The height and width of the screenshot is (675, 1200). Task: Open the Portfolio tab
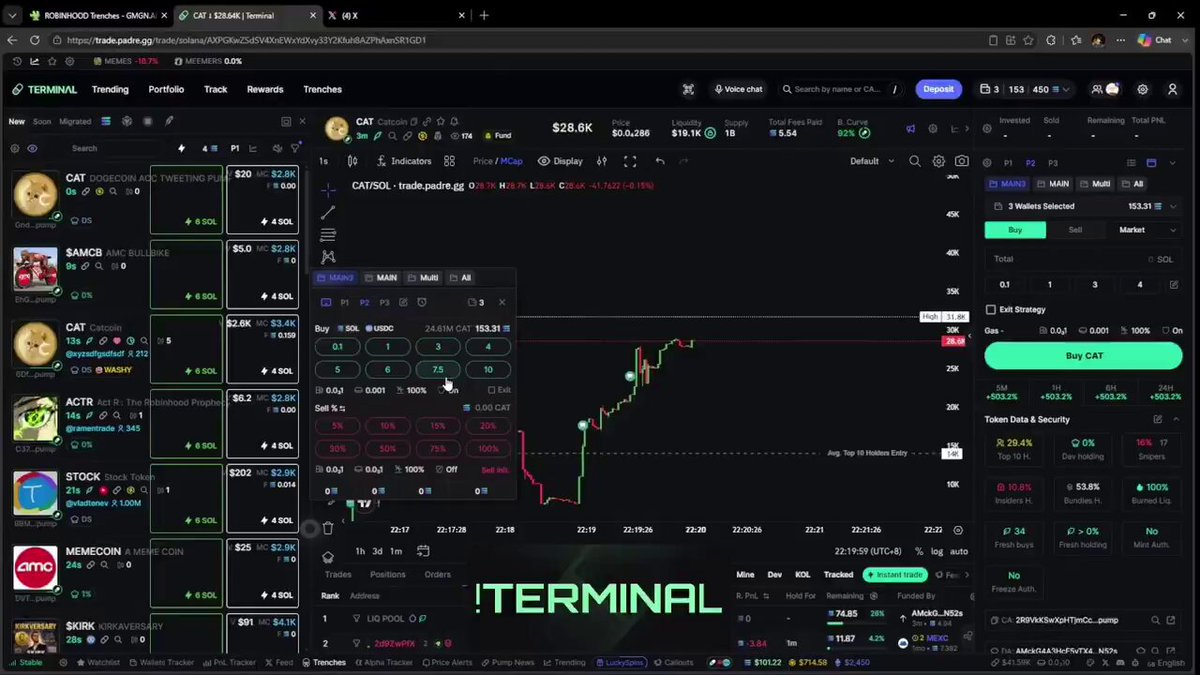[x=166, y=89]
